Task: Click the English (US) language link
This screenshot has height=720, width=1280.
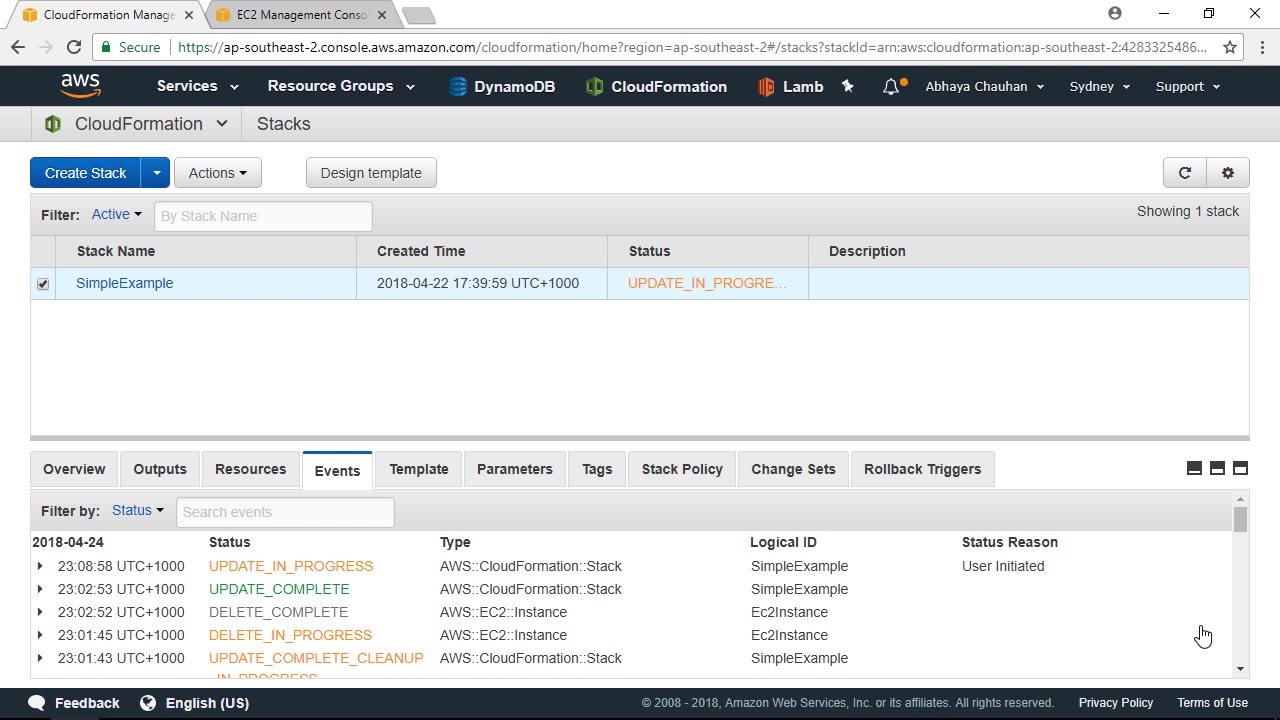Action: (x=207, y=703)
